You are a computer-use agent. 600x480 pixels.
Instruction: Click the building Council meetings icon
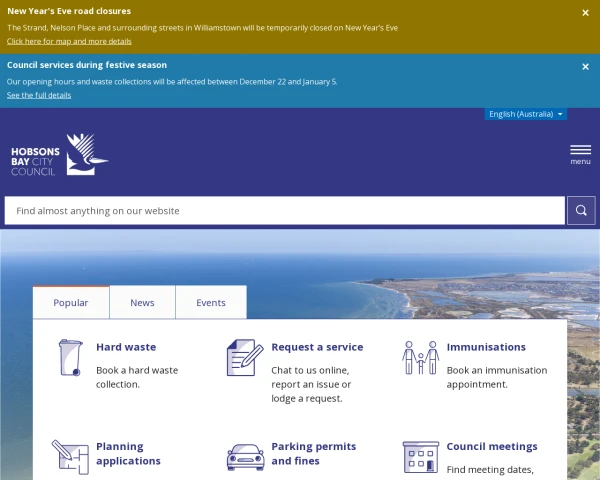point(421,457)
